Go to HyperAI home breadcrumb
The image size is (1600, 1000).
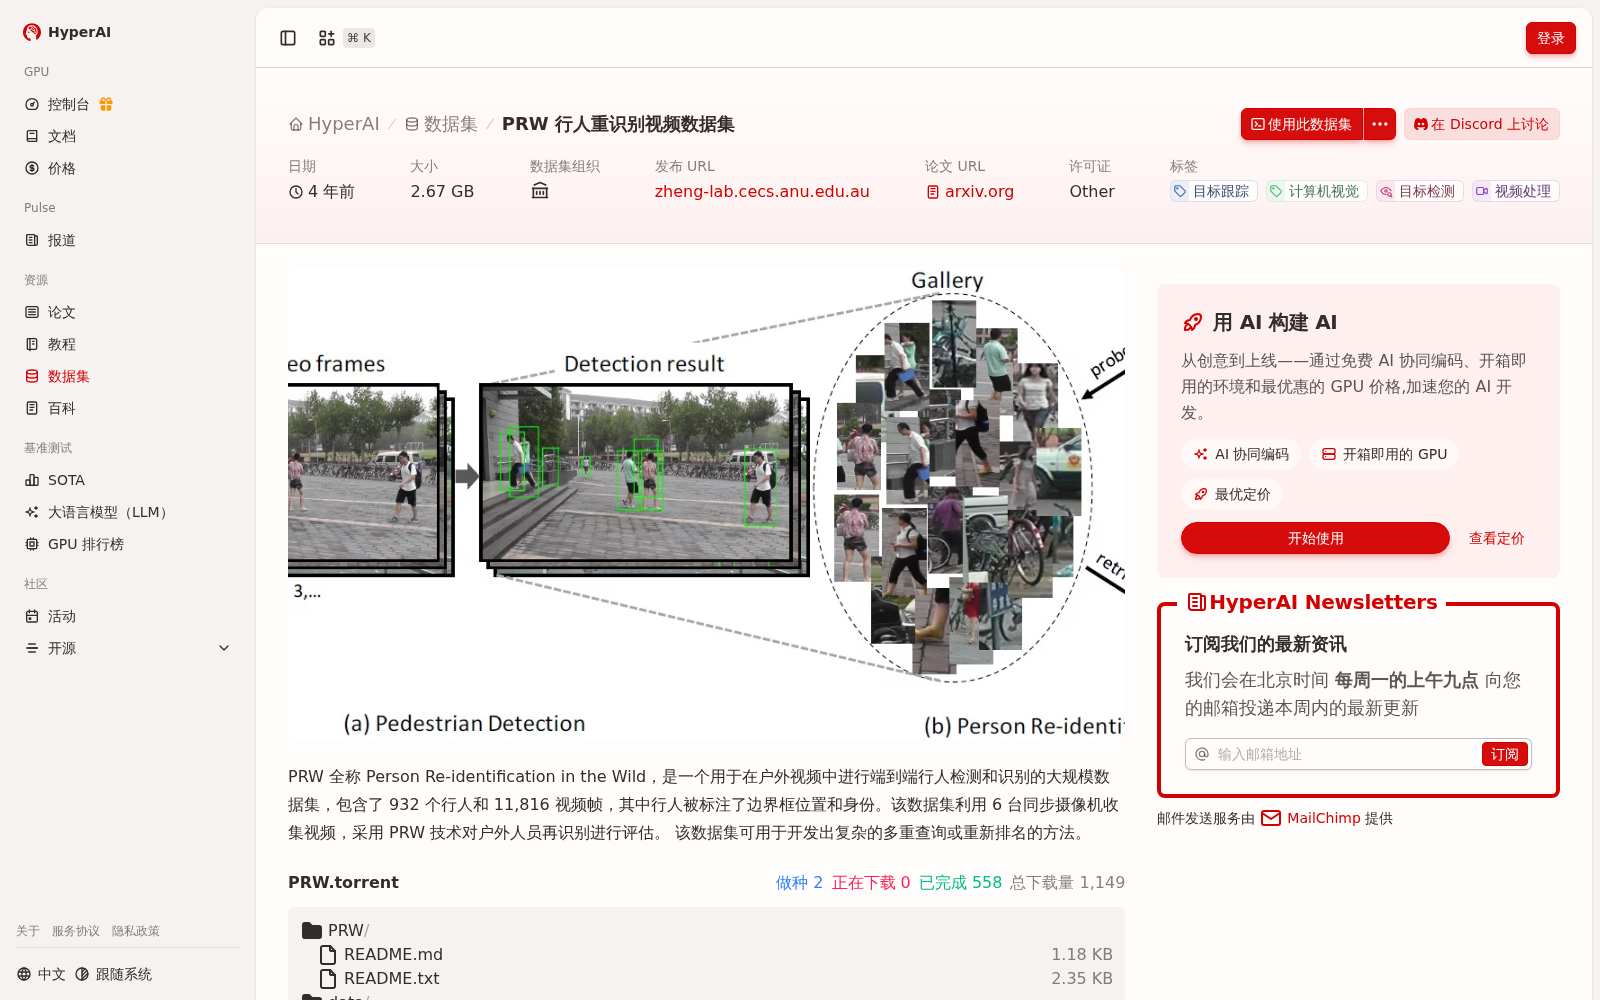tap(334, 124)
